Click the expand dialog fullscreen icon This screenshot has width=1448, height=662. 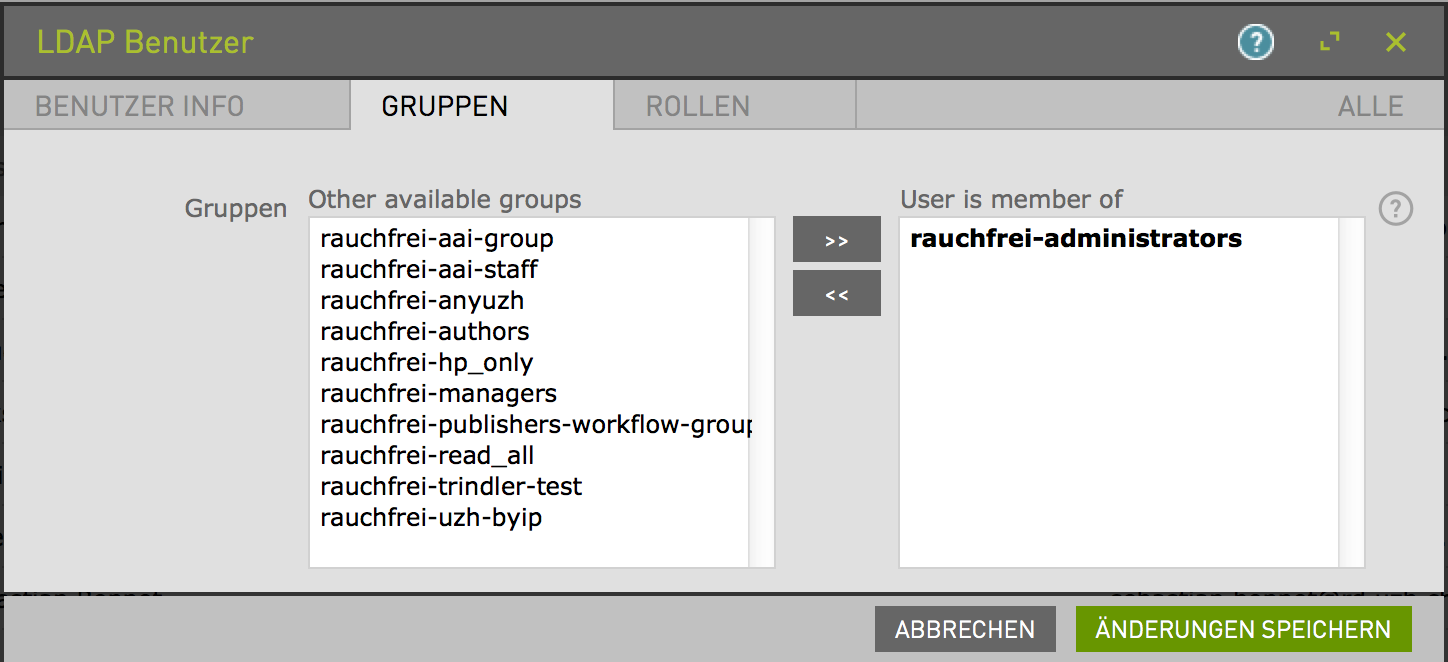click(1329, 42)
